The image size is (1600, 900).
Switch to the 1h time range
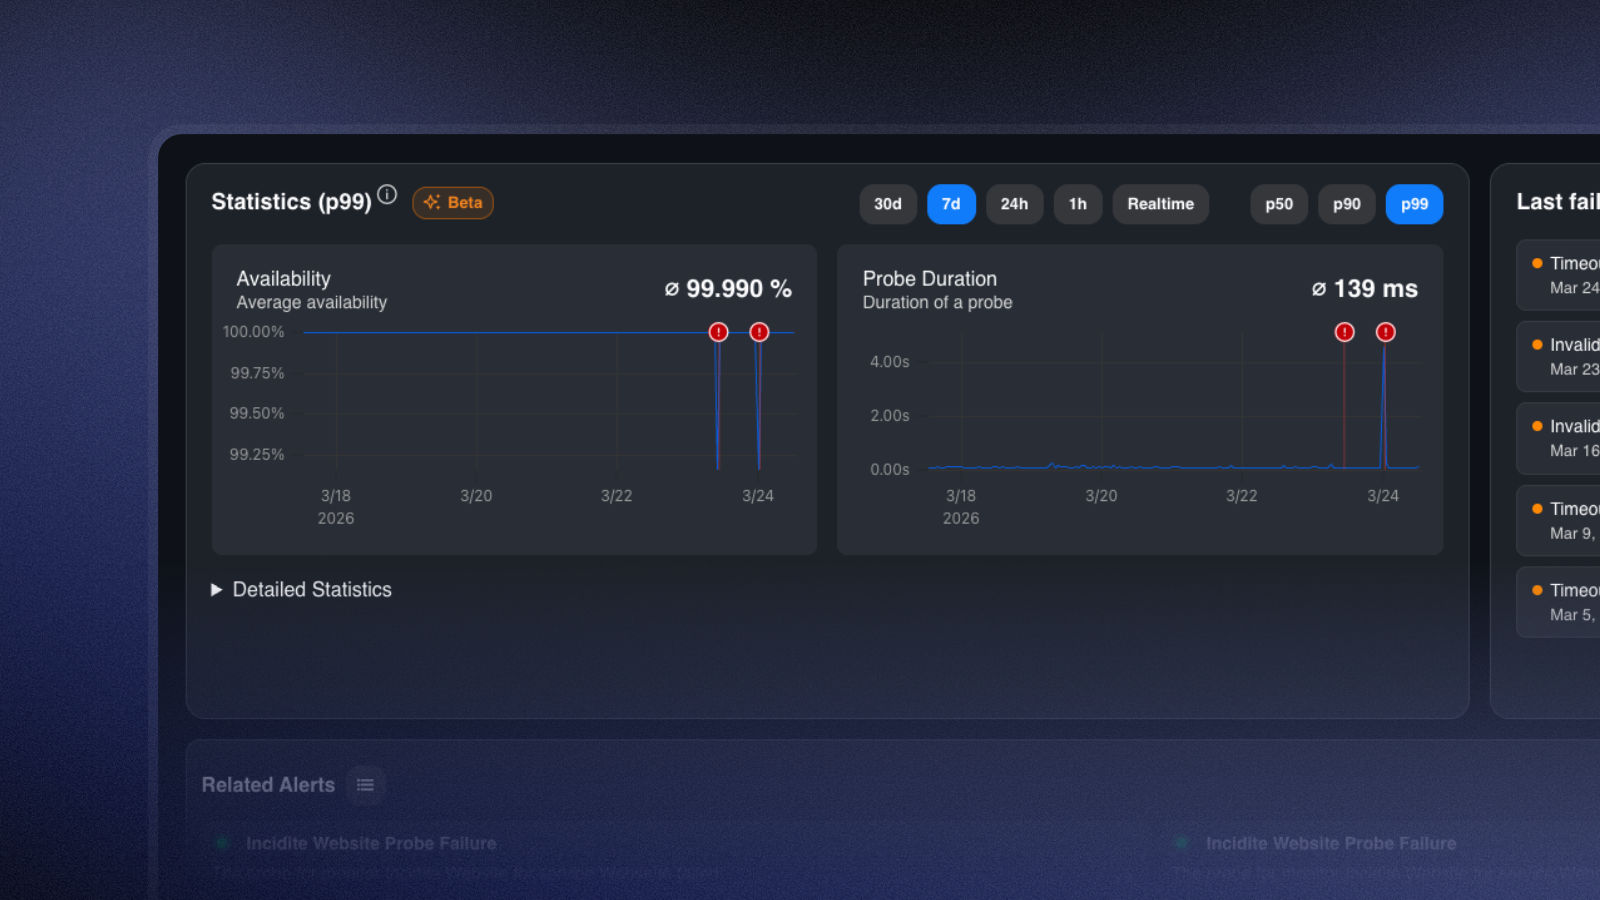1078,204
